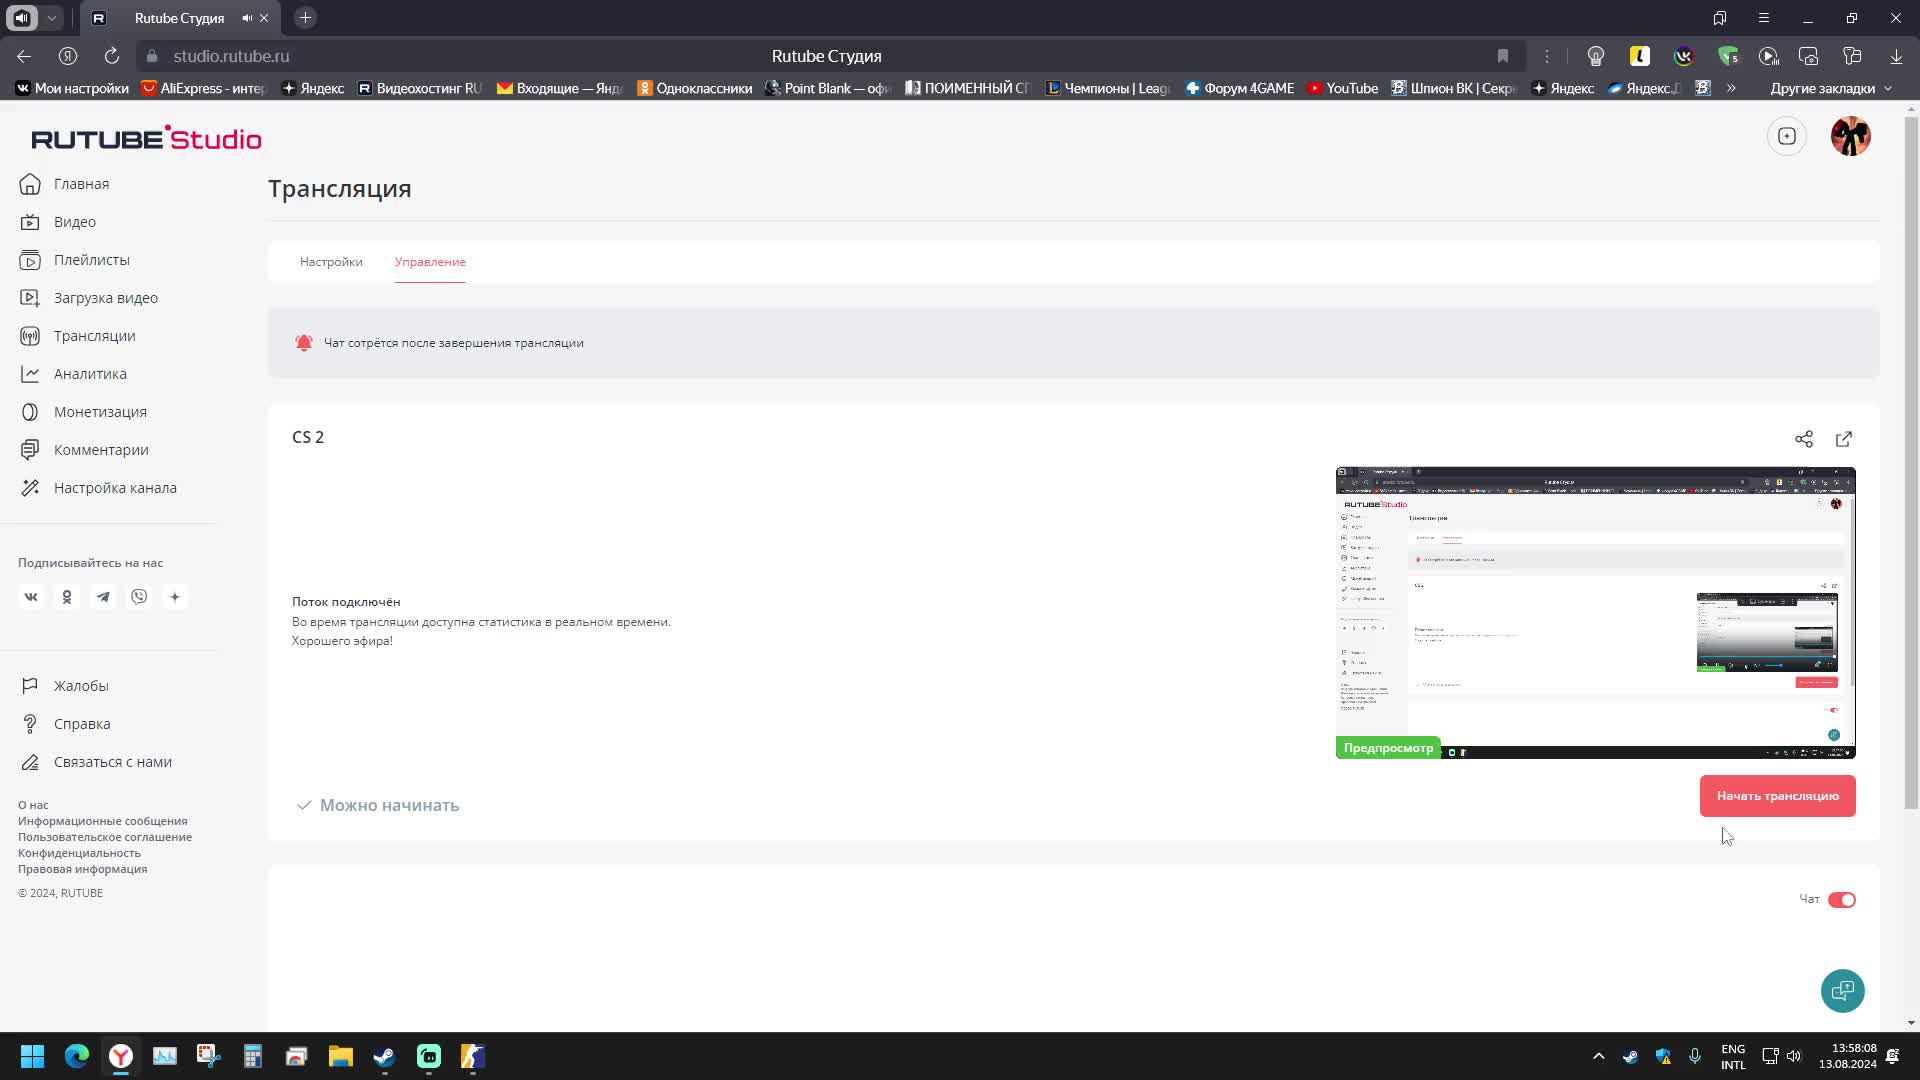Open the support chat bubble icon
Viewport: 1920px width, 1080px height.
pyautogui.click(x=1842, y=991)
